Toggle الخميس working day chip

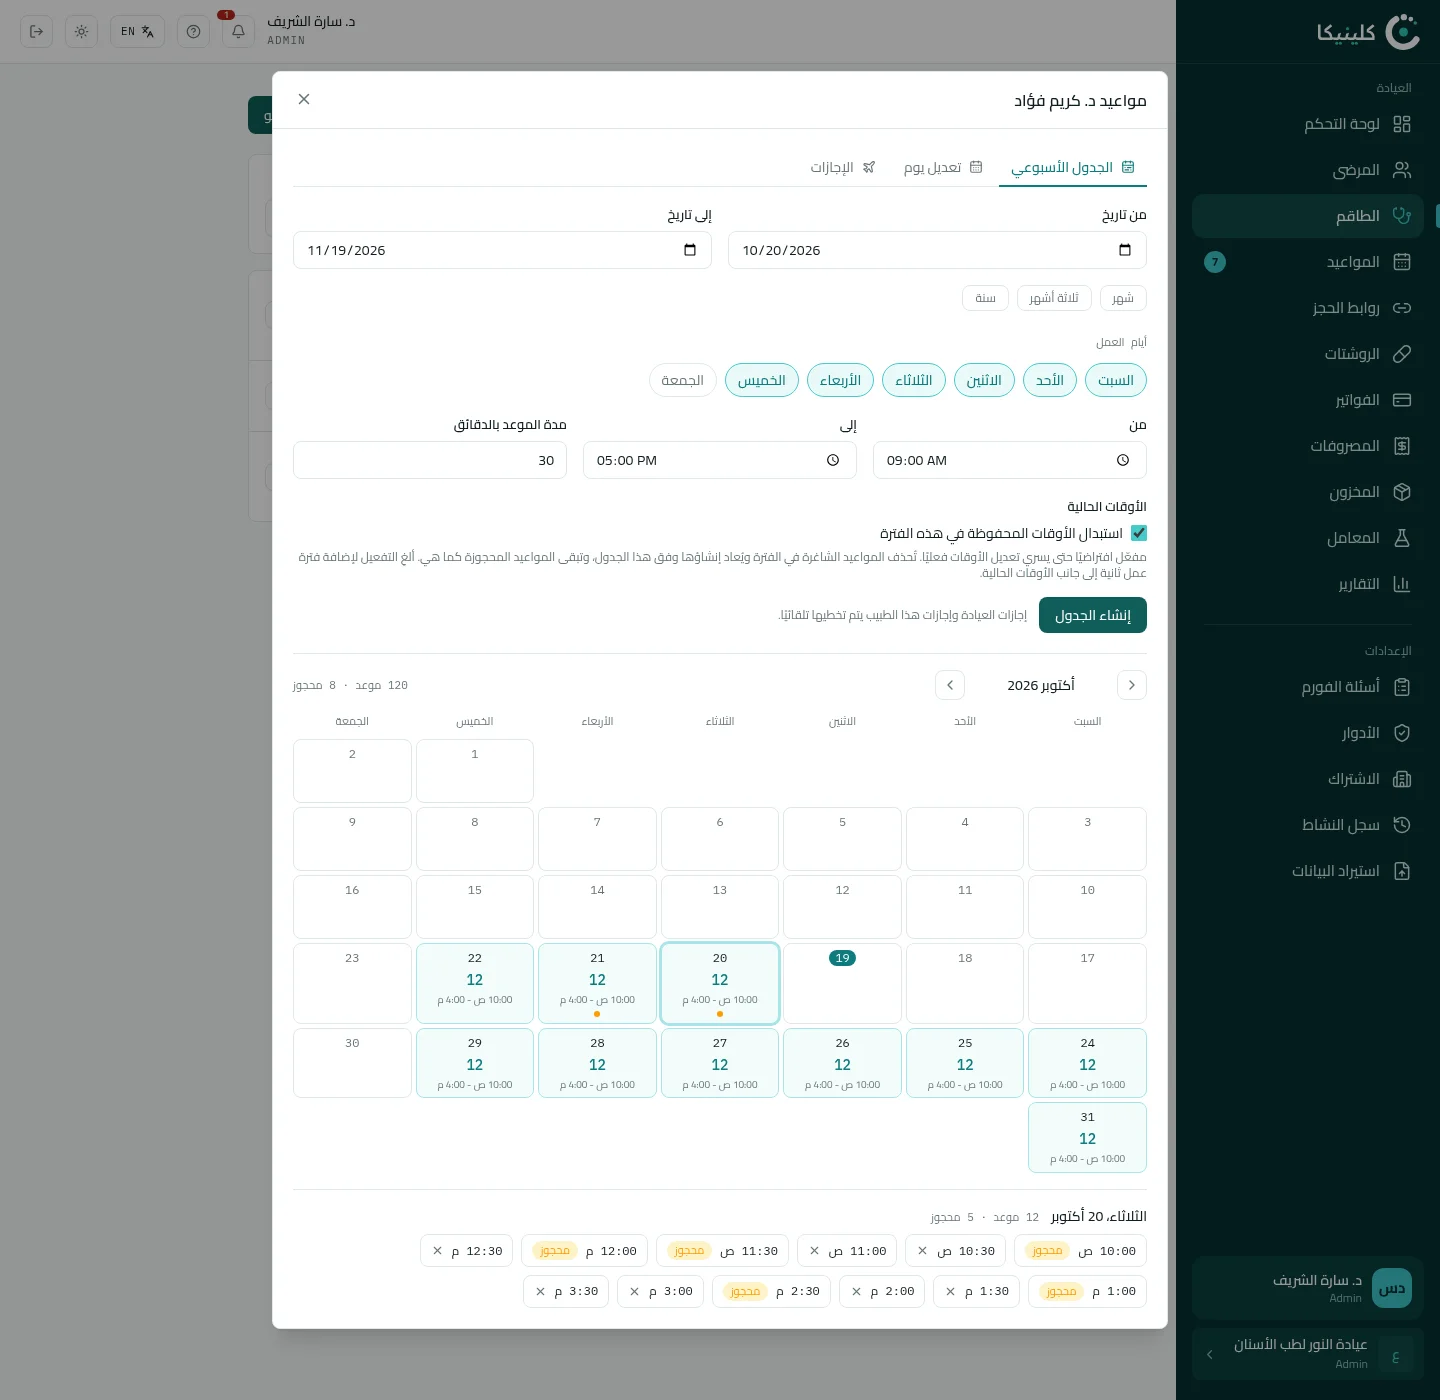tap(762, 380)
